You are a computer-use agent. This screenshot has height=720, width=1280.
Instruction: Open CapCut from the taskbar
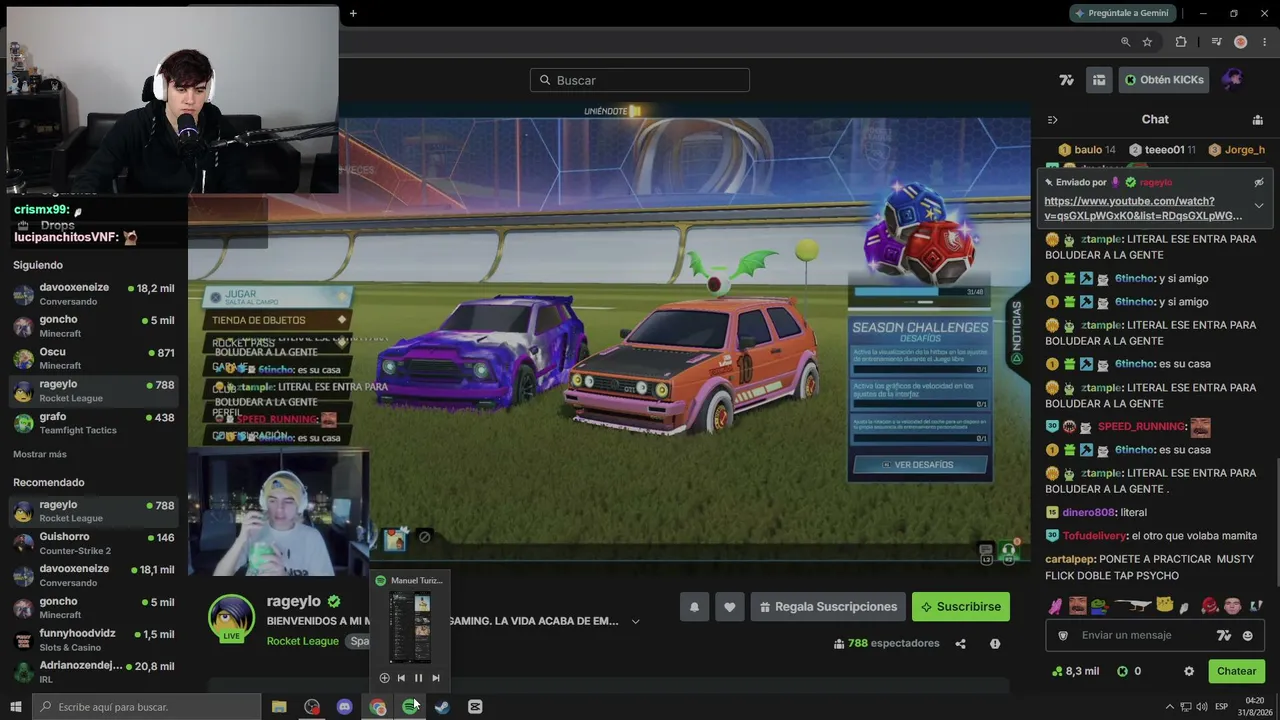[475, 707]
